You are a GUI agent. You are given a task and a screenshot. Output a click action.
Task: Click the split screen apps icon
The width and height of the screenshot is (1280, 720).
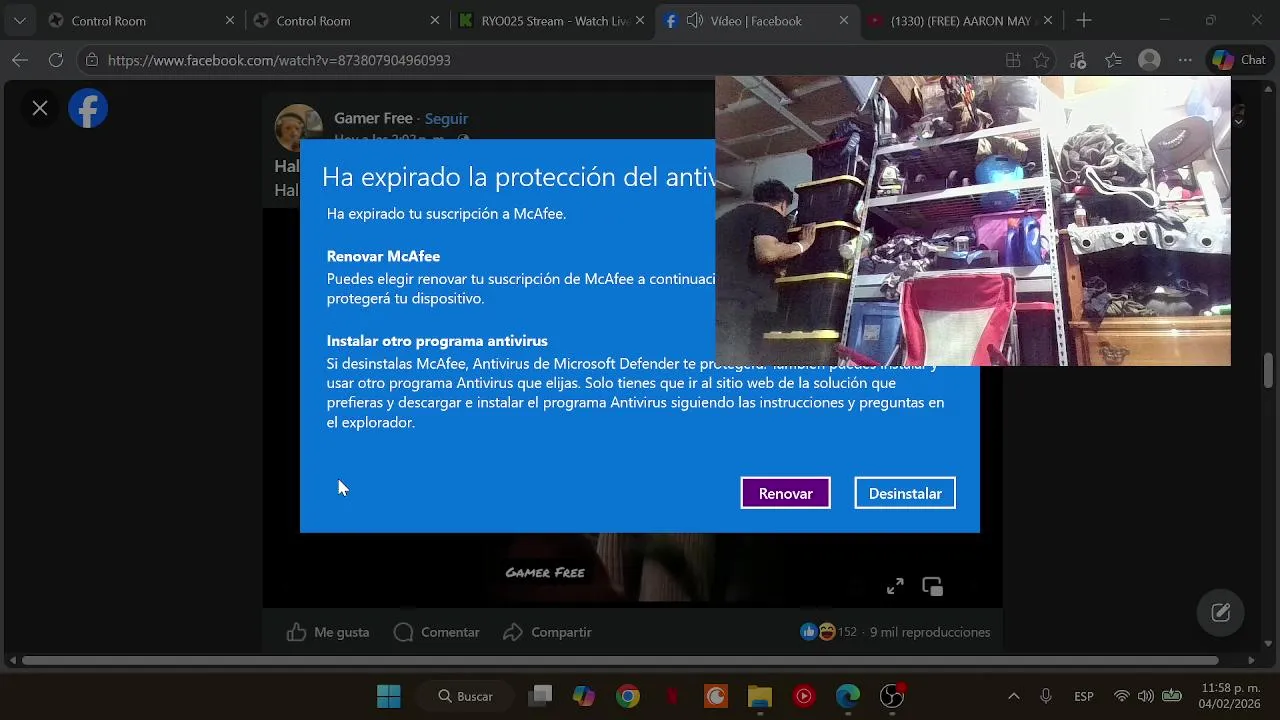click(1013, 60)
